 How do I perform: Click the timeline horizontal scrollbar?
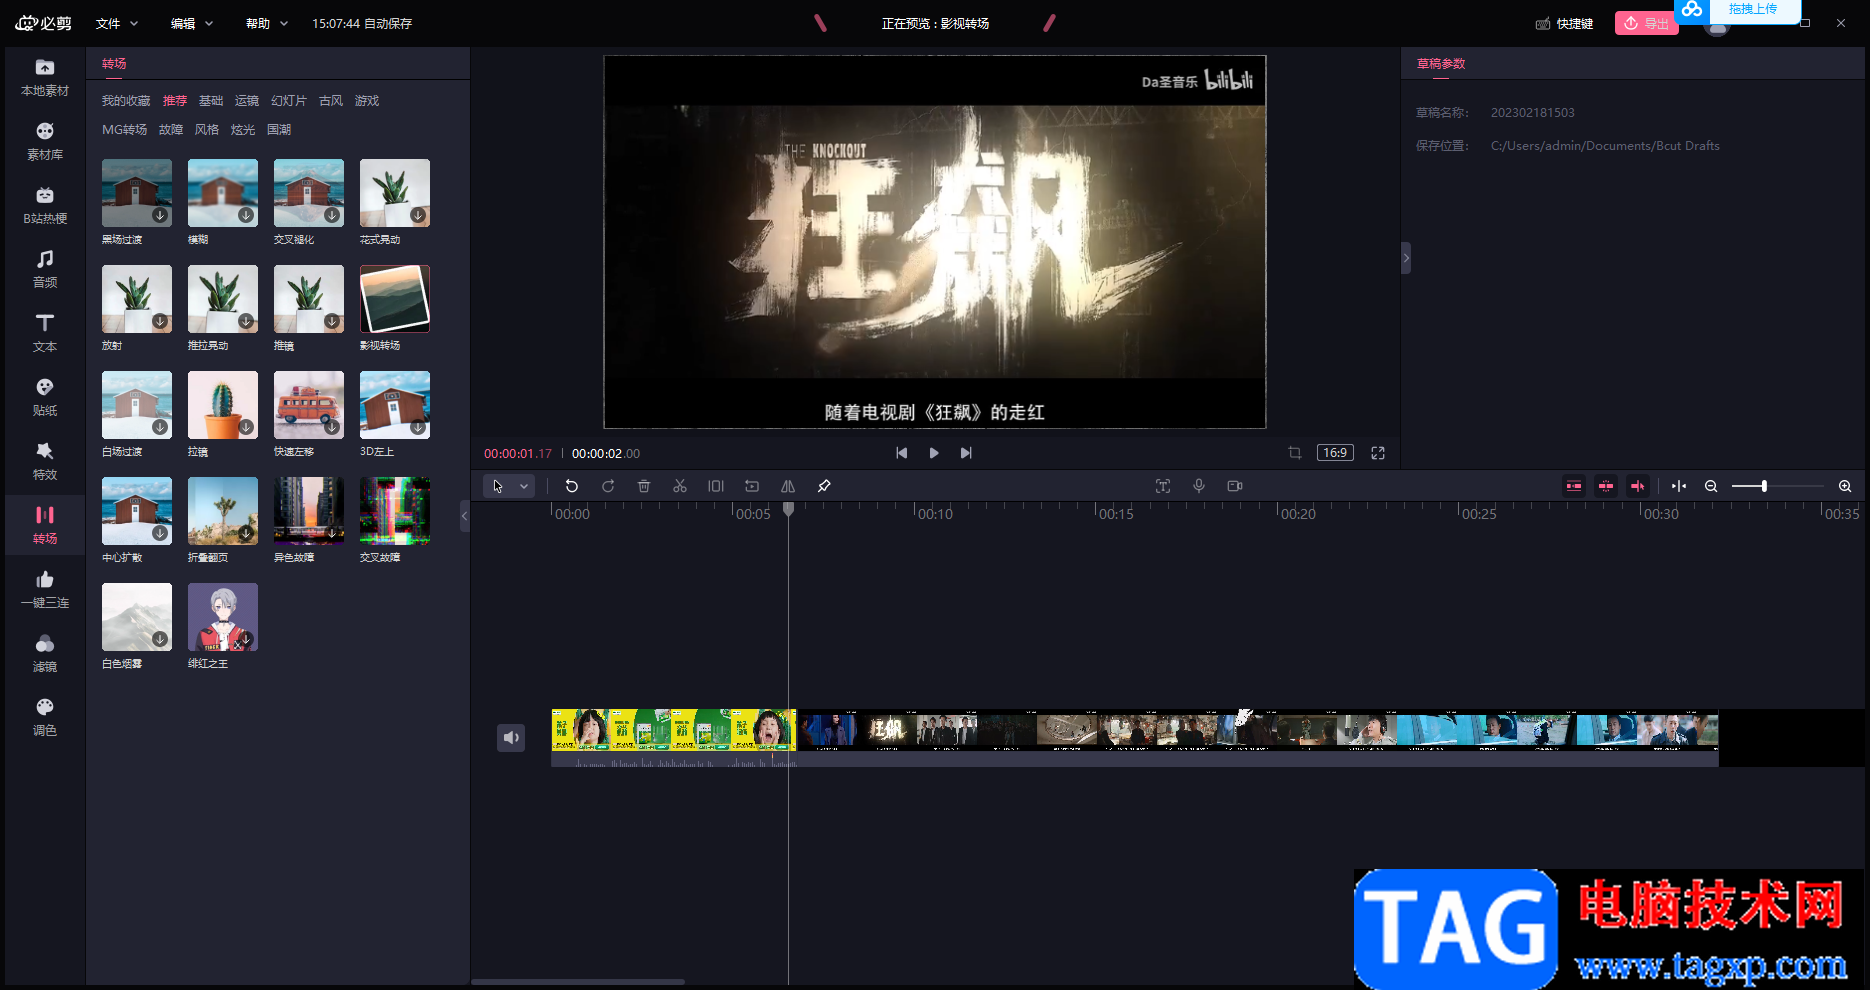(x=578, y=982)
